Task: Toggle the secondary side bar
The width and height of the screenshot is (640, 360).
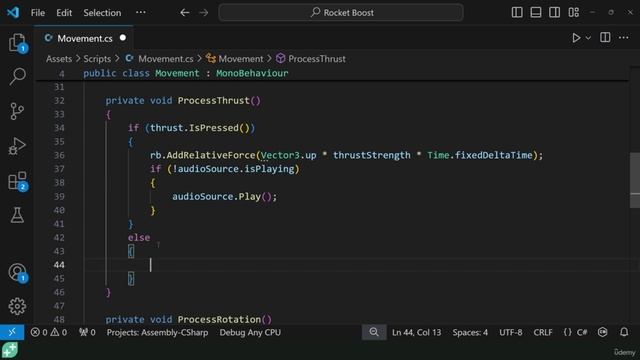Action: (554, 12)
